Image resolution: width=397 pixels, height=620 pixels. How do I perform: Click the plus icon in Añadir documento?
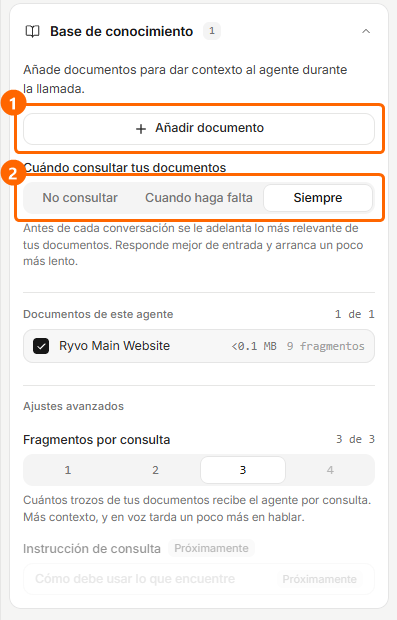coord(141,129)
